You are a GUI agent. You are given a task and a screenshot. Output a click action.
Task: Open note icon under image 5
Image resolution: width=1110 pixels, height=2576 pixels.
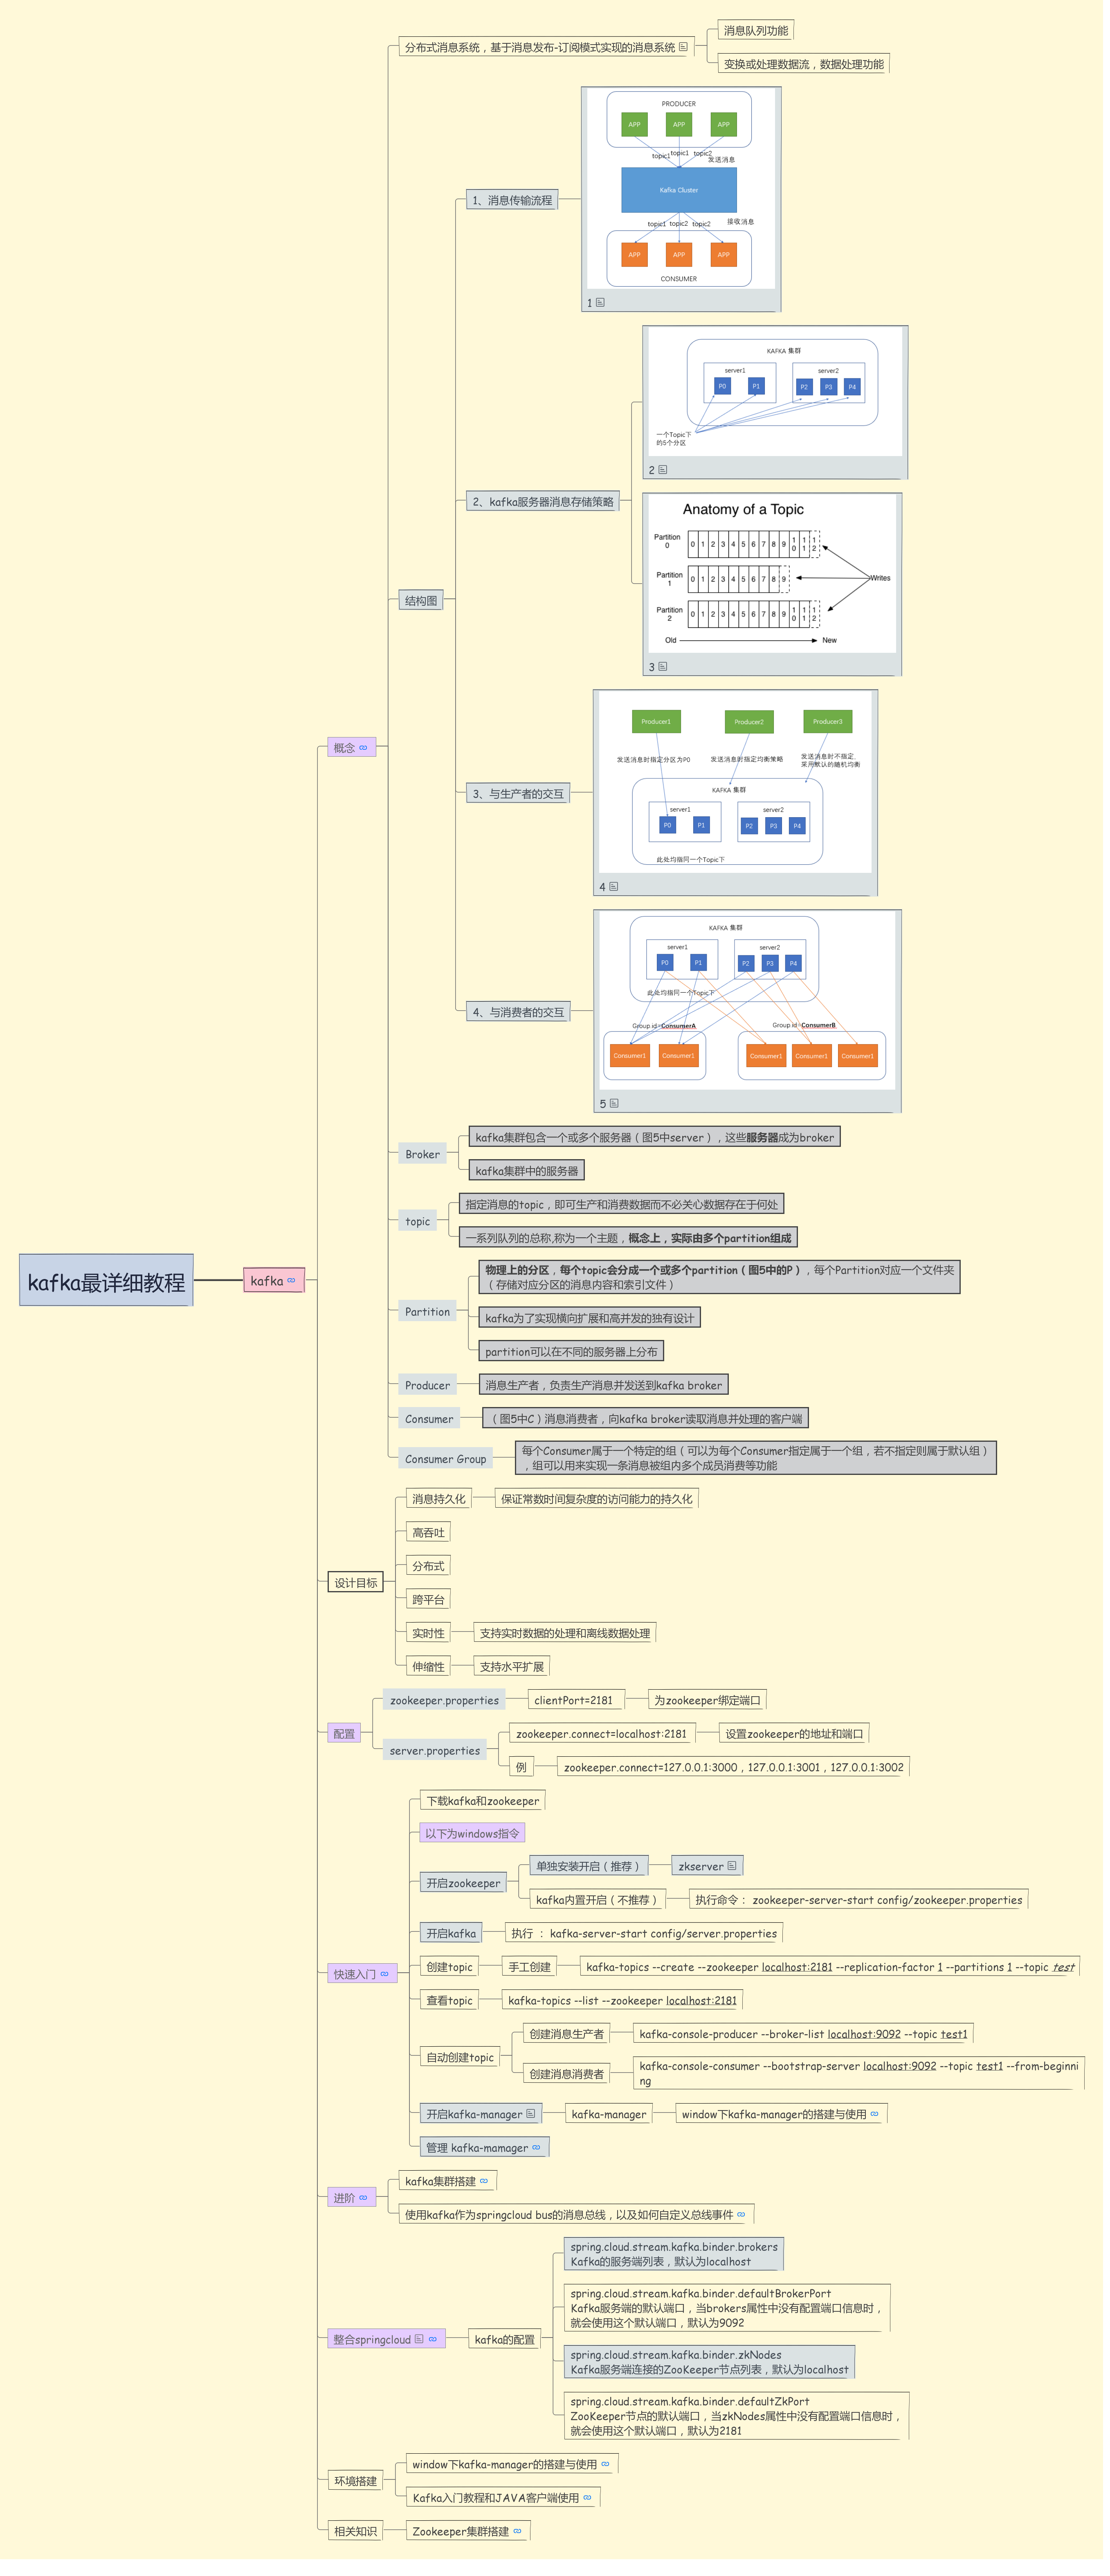click(x=617, y=1110)
